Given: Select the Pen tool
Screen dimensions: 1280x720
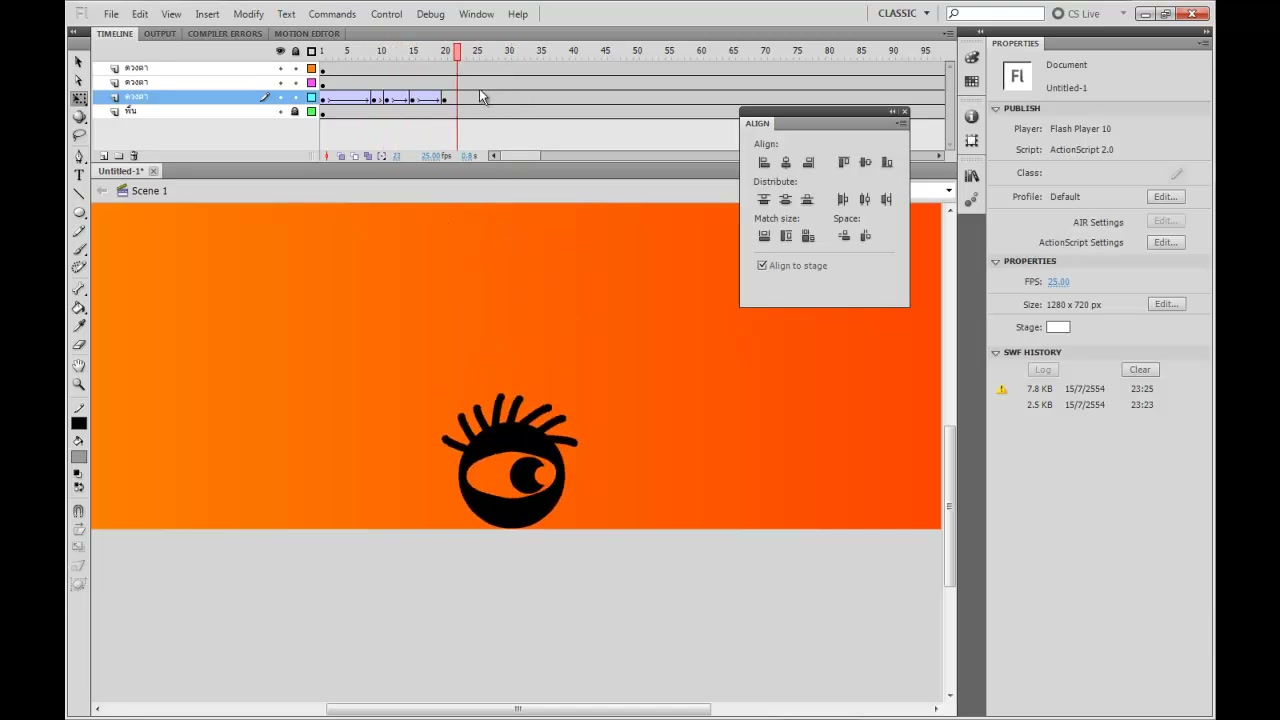Looking at the screenshot, I should [x=79, y=157].
